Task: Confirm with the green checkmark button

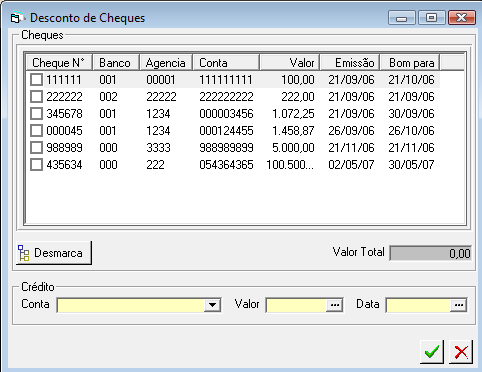Action: [x=432, y=352]
